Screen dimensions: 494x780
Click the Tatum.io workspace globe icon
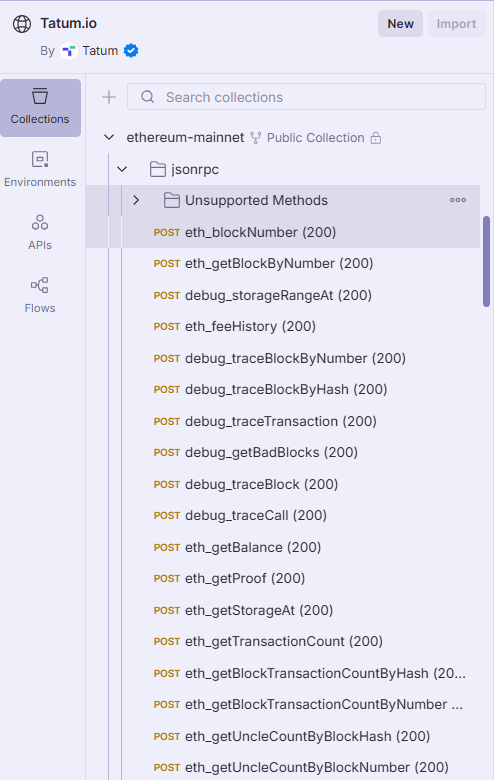[x=22, y=24]
